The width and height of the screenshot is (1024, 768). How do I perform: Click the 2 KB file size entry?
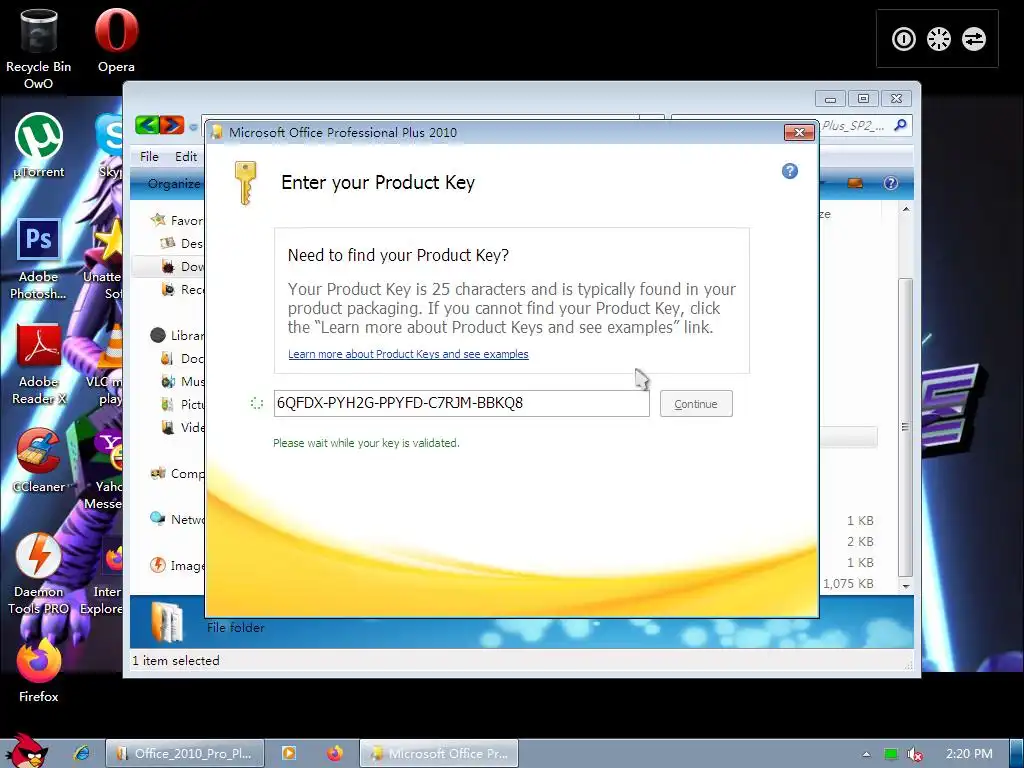point(860,541)
